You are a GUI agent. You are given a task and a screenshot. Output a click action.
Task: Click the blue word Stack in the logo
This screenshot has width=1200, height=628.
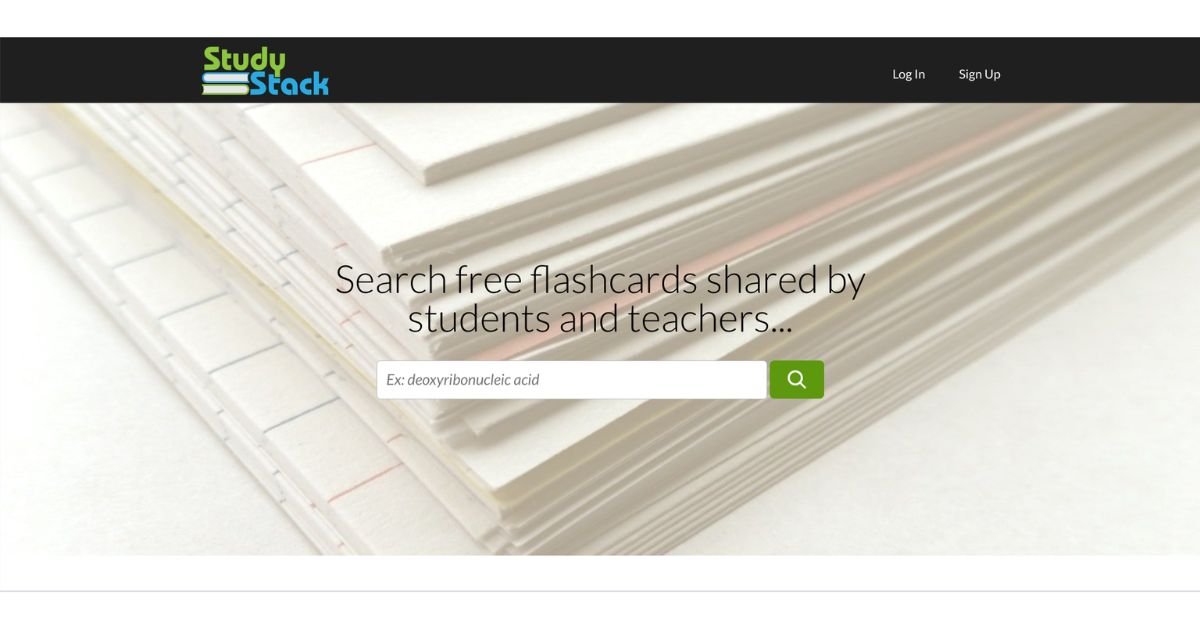289,84
